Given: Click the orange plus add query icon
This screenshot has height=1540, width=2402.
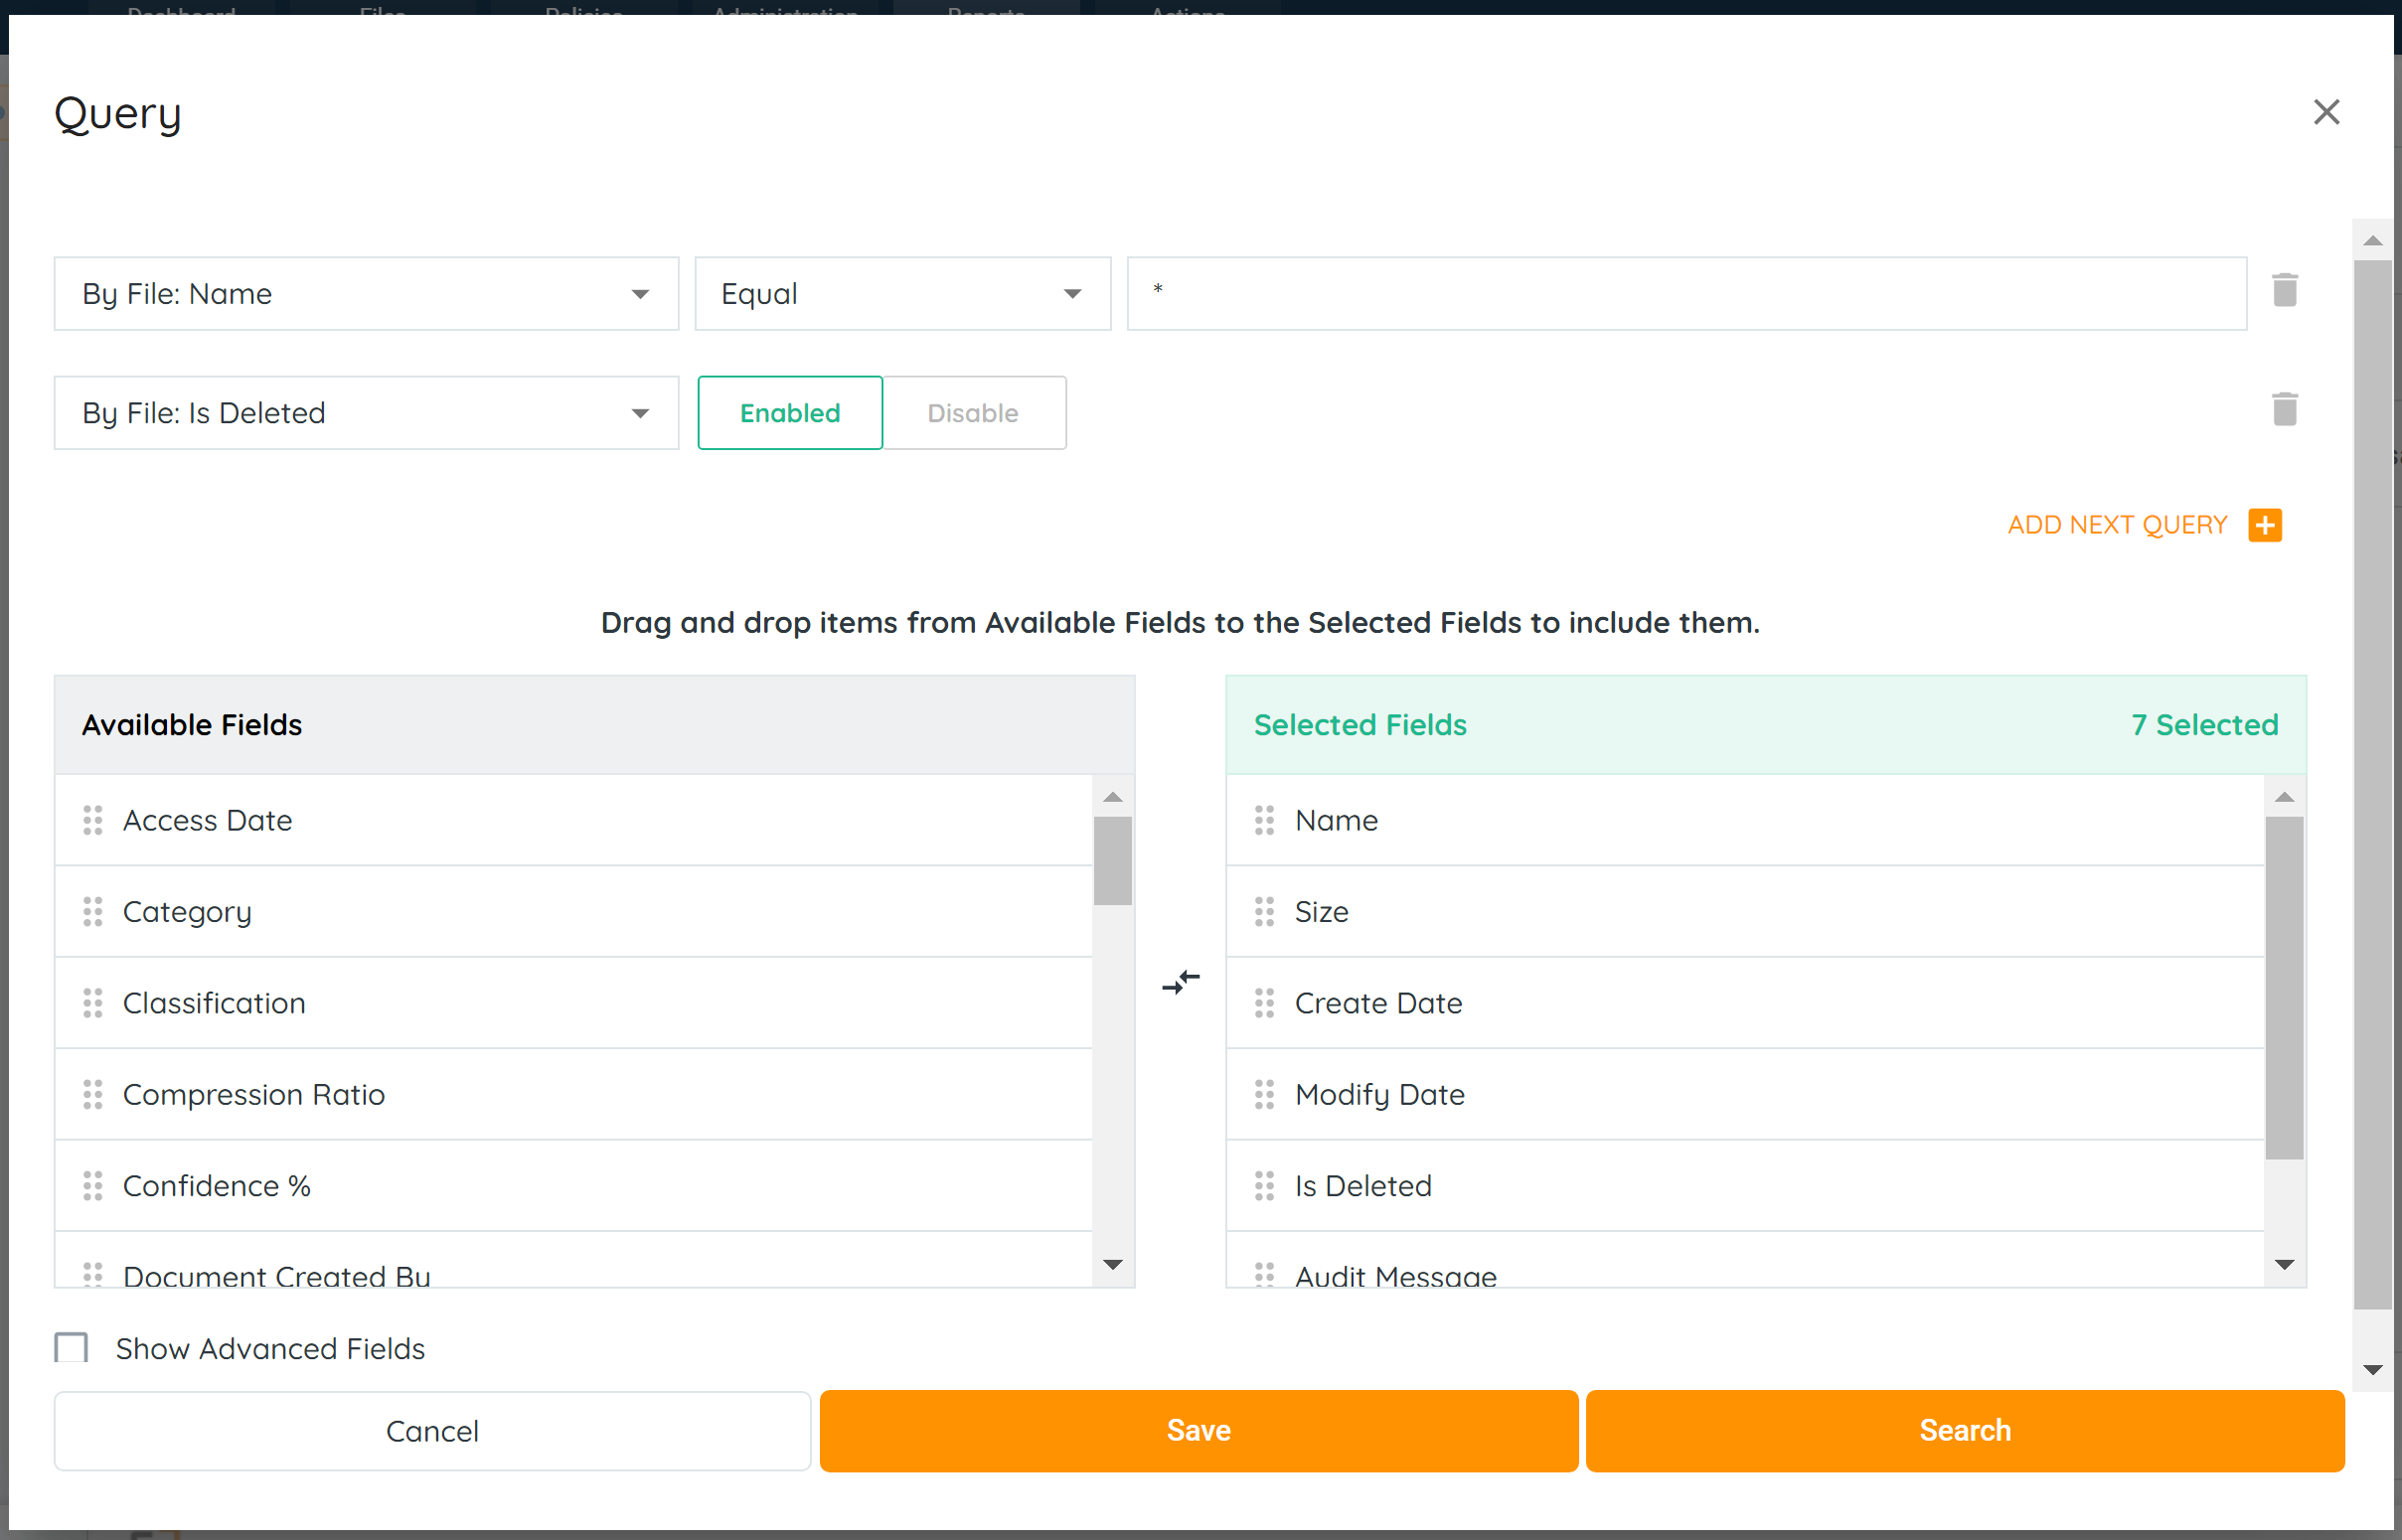Looking at the screenshot, I should point(2264,525).
